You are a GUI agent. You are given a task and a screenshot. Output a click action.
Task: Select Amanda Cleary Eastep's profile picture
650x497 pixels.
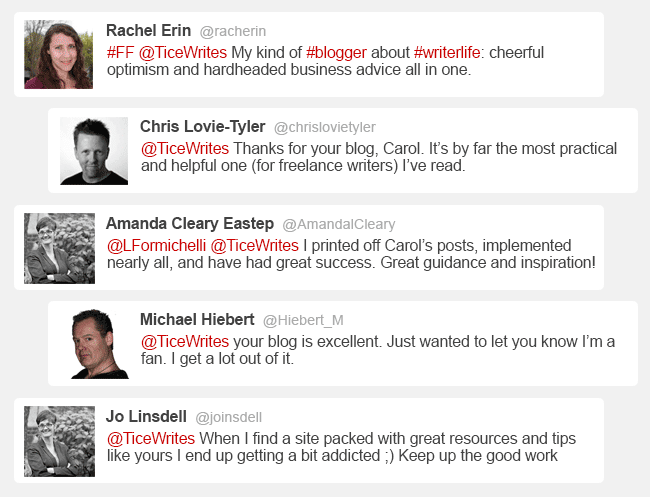[59, 248]
